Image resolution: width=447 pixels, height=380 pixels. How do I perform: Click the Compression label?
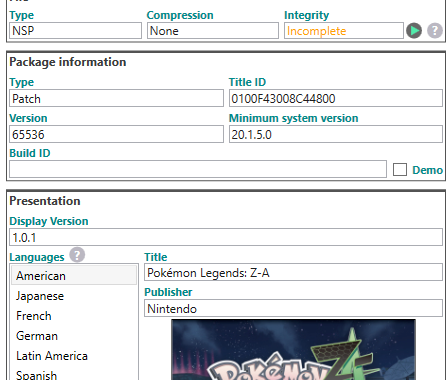[180, 15]
